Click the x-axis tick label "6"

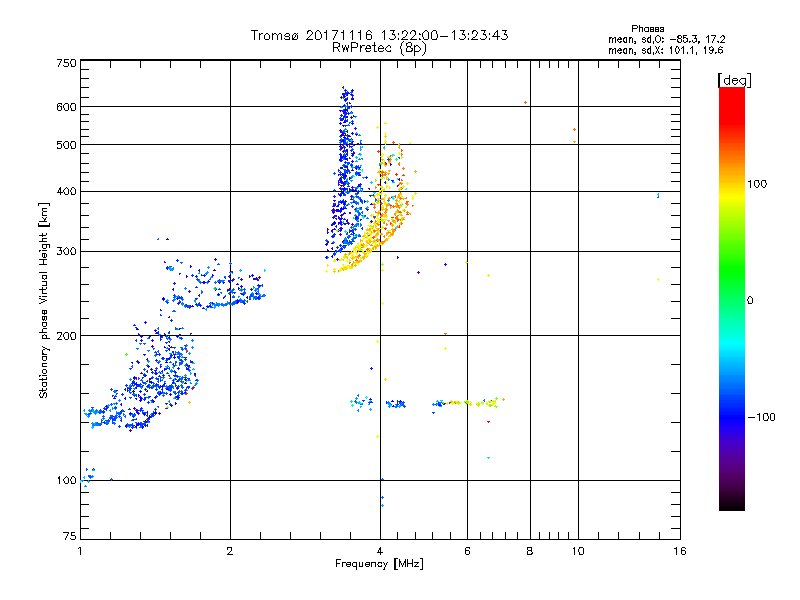tap(467, 551)
